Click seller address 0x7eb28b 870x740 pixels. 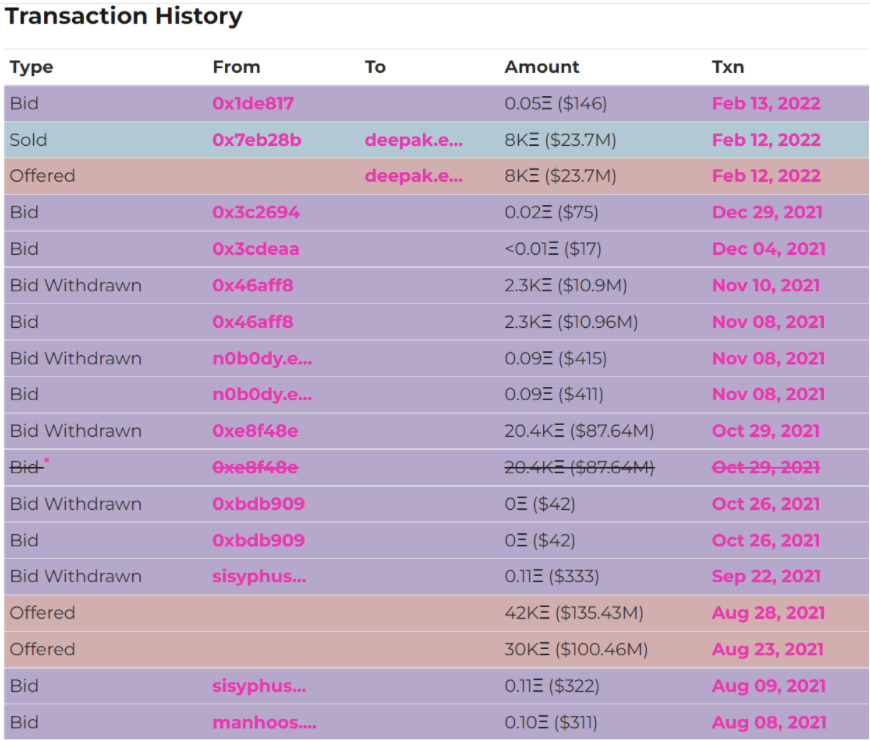[x=256, y=140]
